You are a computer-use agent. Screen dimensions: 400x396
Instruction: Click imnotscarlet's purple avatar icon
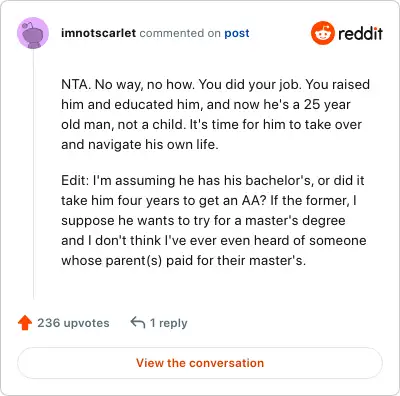(x=33, y=33)
